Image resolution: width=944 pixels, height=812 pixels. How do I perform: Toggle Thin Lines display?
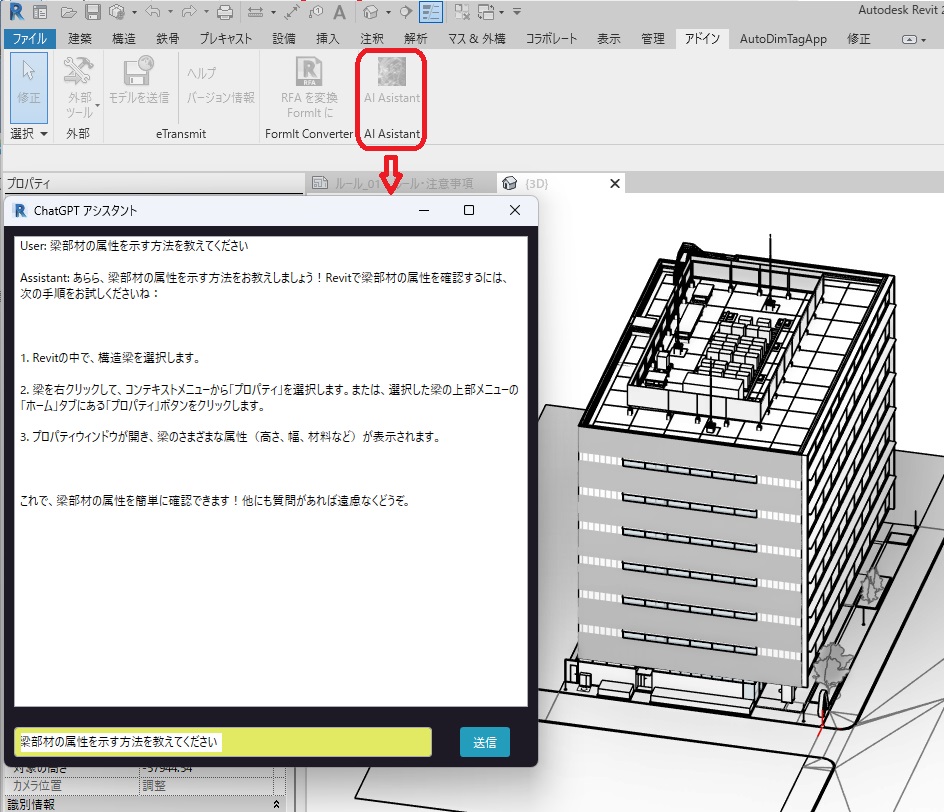click(x=430, y=12)
